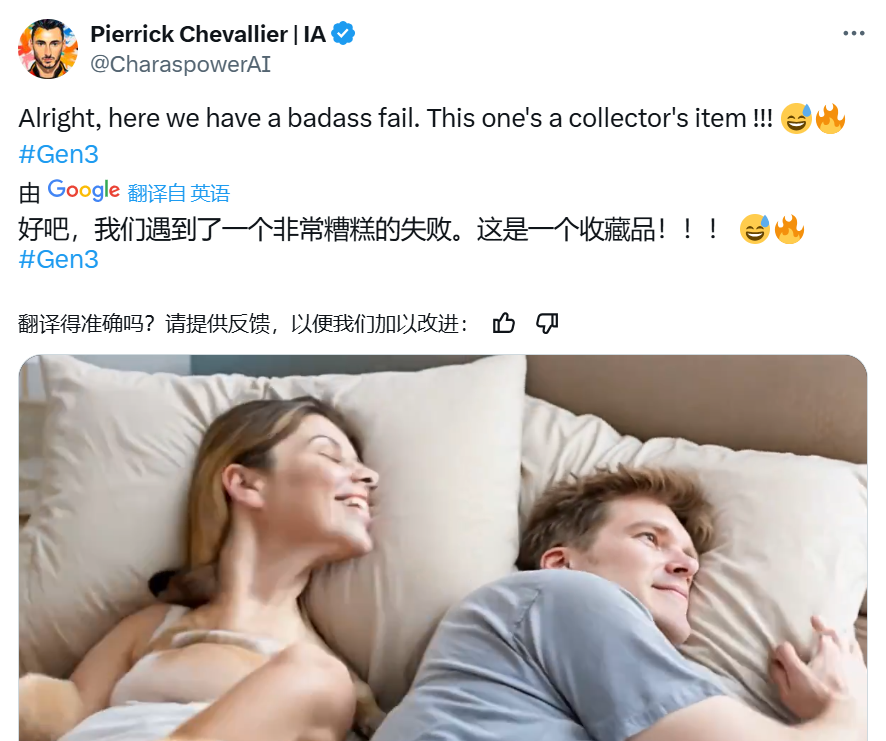Click the 由 label before Google logo

pyautogui.click(x=29, y=194)
